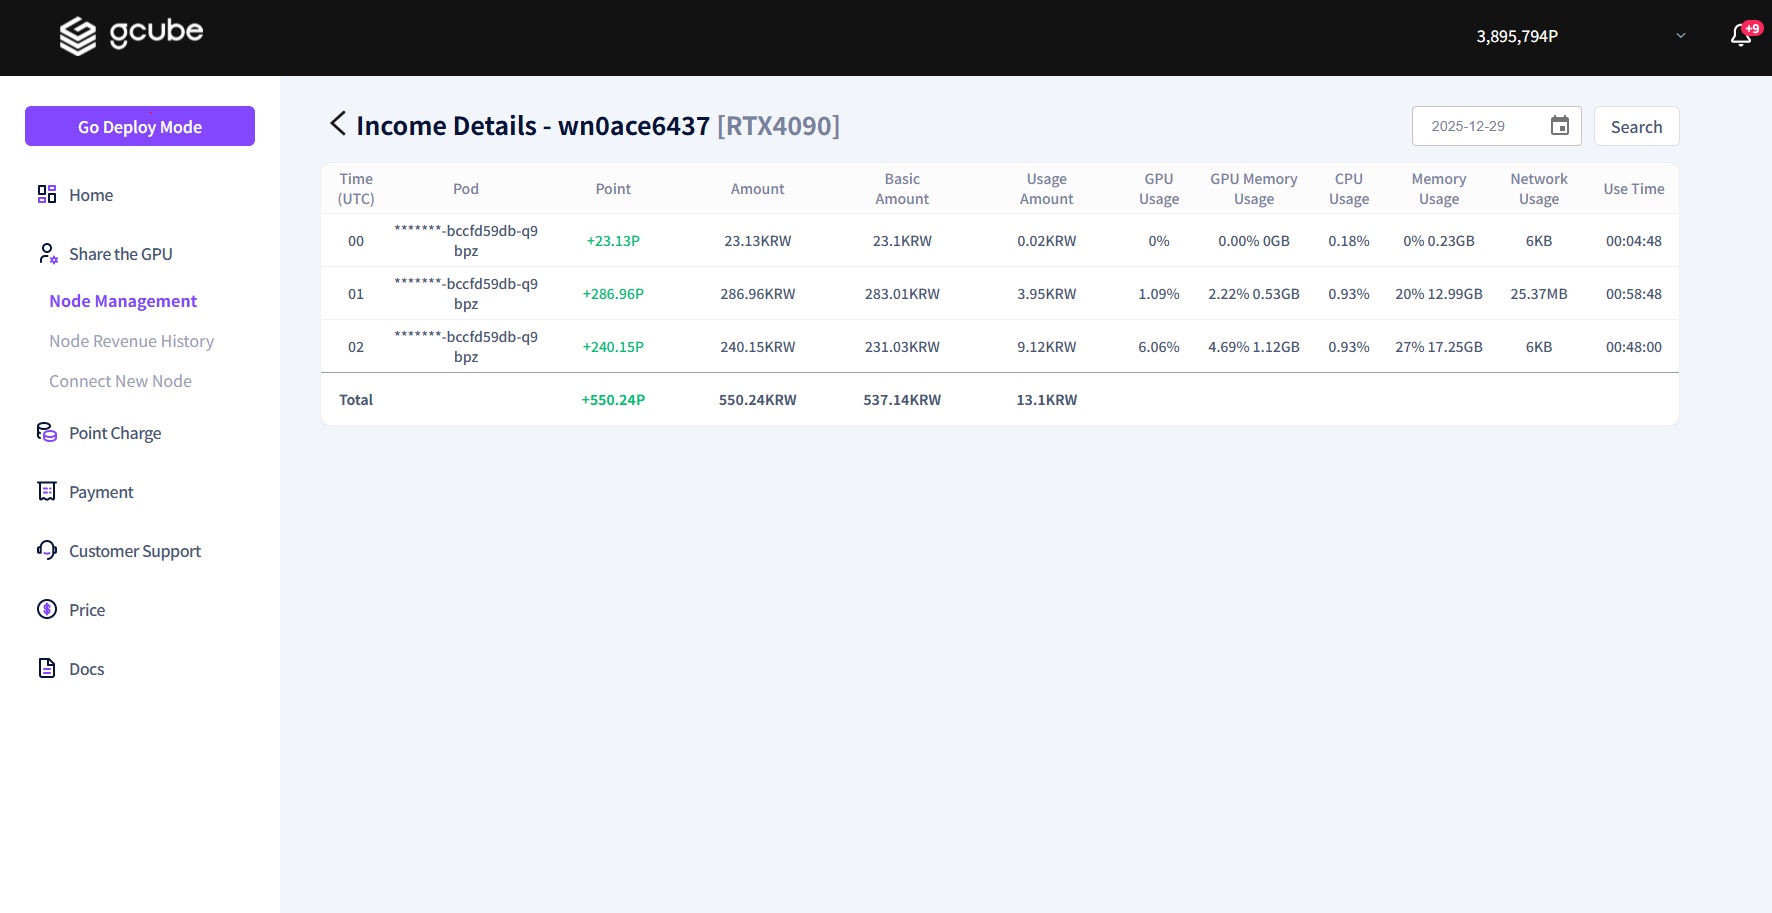Select Connect New Node
Image resolution: width=1772 pixels, height=913 pixels.
120,381
